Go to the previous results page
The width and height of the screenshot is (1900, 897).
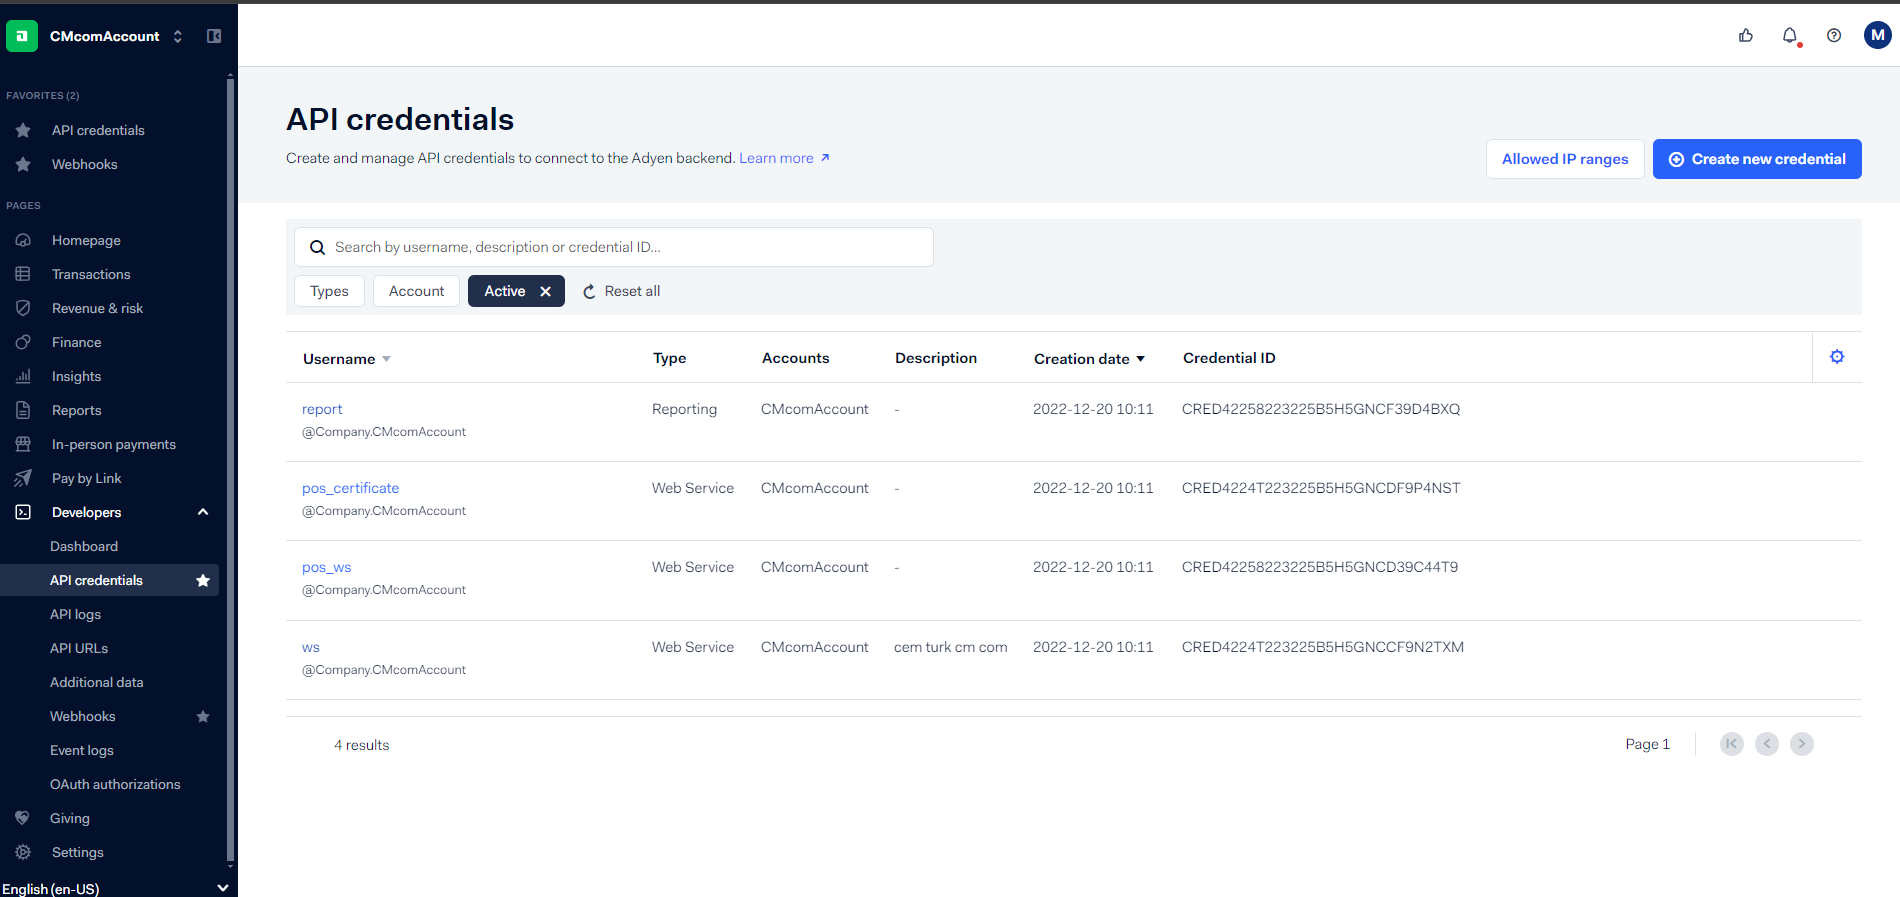click(x=1767, y=744)
